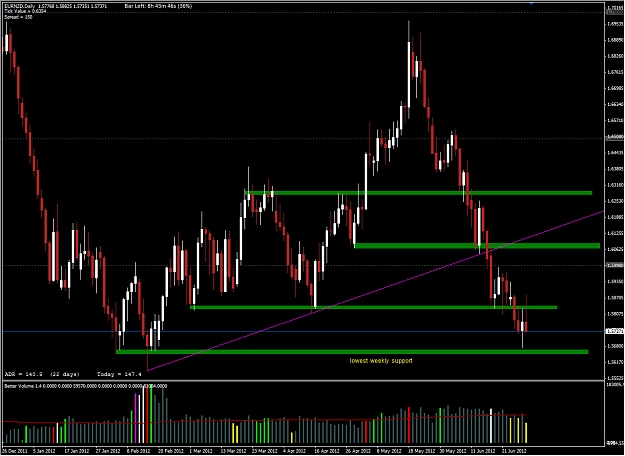
Task: Click the blue horizontal bid price line
Action: [x=302, y=331]
